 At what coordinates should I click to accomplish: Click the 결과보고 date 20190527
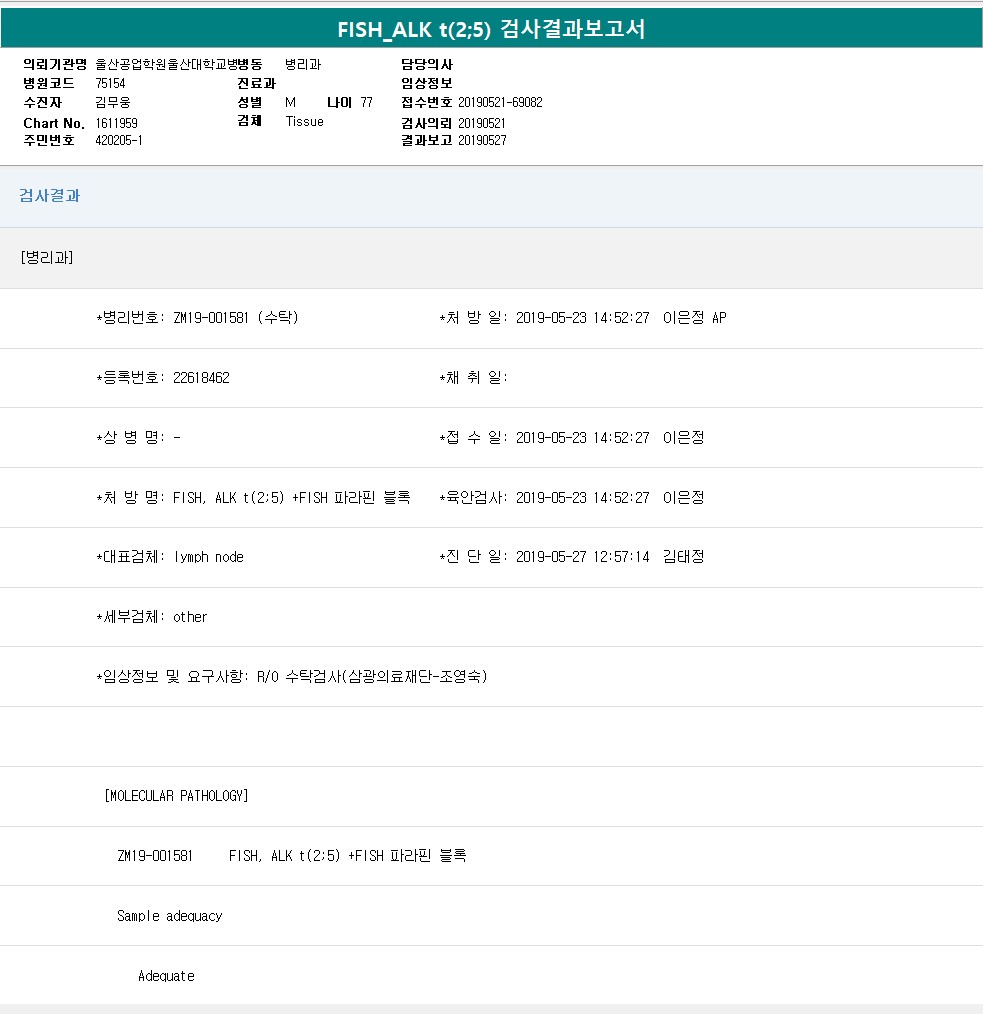click(482, 140)
